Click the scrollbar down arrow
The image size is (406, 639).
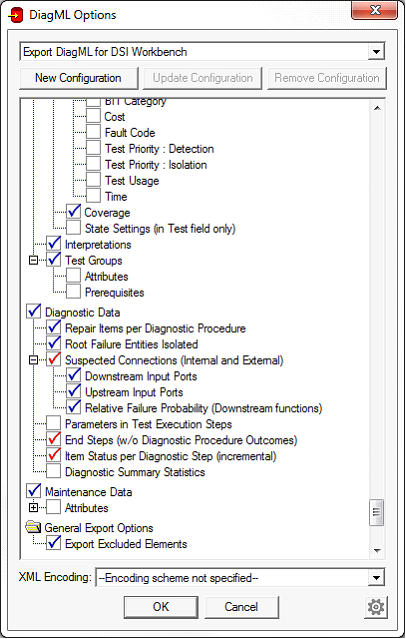tap(377, 551)
